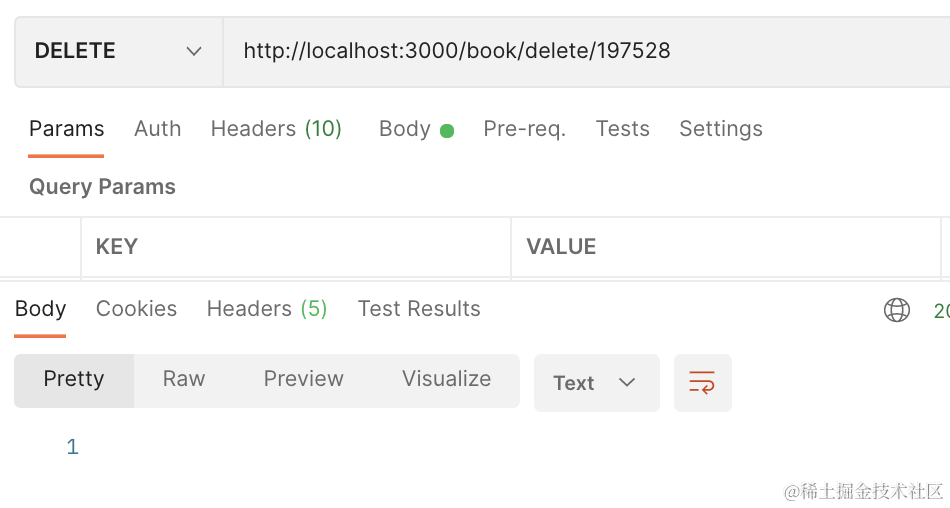Click the globe network icon
This screenshot has height=508, width=950.
coord(897,310)
